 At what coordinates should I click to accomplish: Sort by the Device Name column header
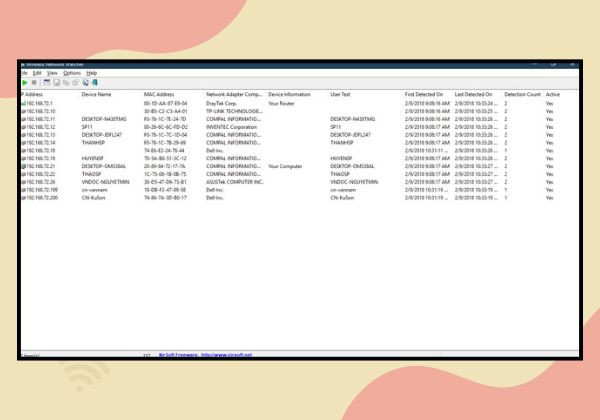(x=96, y=94)
